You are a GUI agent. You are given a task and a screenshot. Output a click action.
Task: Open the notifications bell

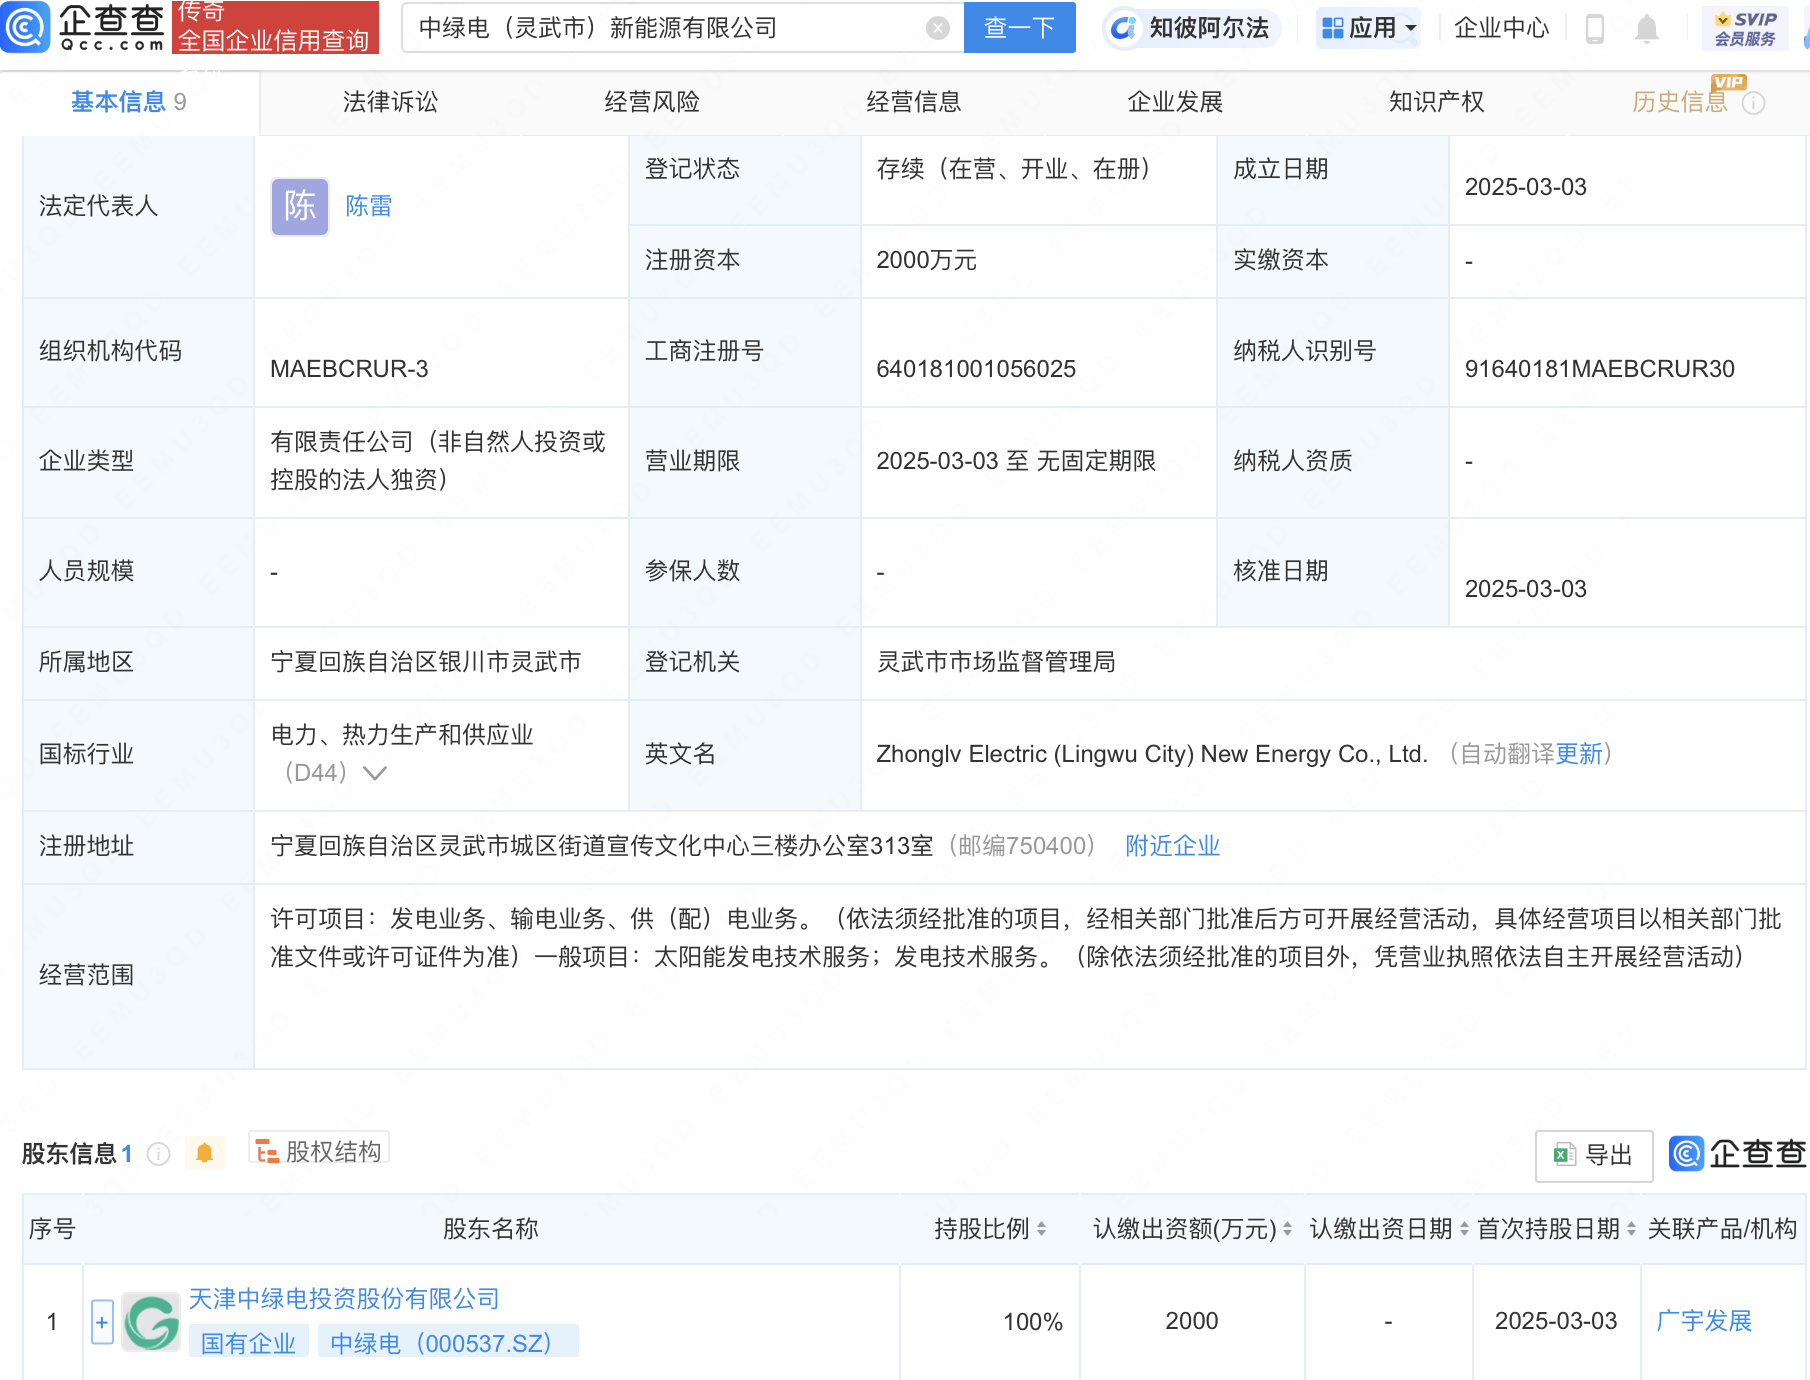click(1646, 29)
